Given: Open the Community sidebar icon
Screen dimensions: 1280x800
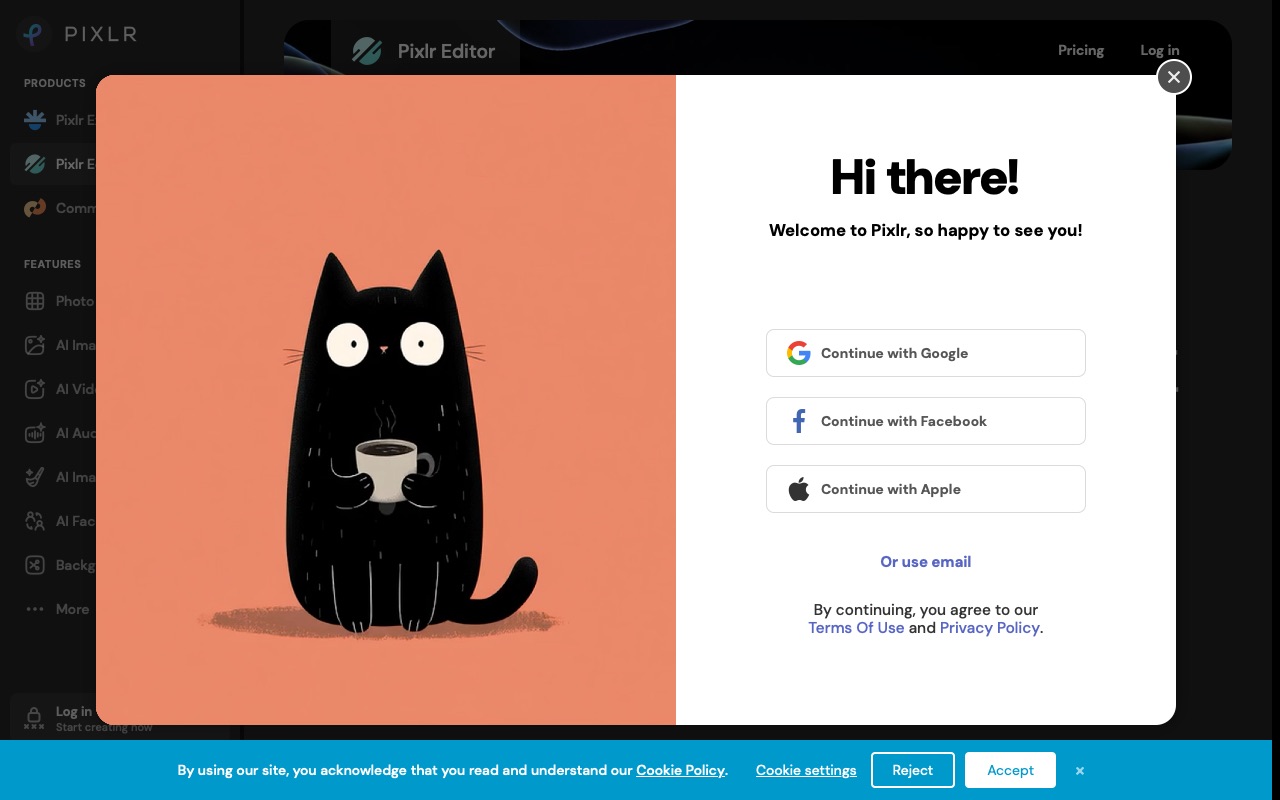Looking at the screenshot, I should pyautogui.click(x=35, y=208).
